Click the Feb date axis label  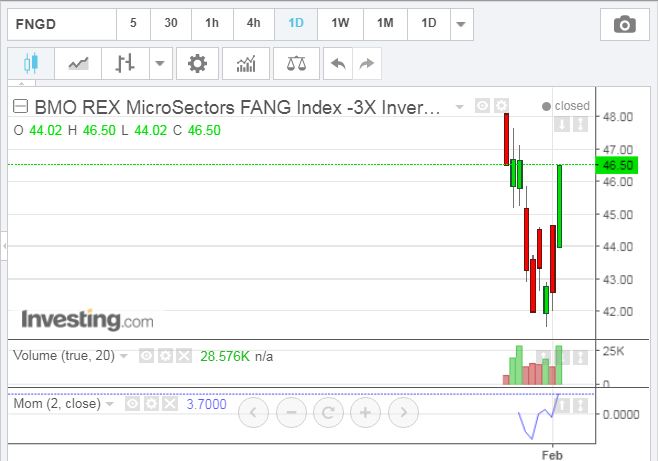552,455
